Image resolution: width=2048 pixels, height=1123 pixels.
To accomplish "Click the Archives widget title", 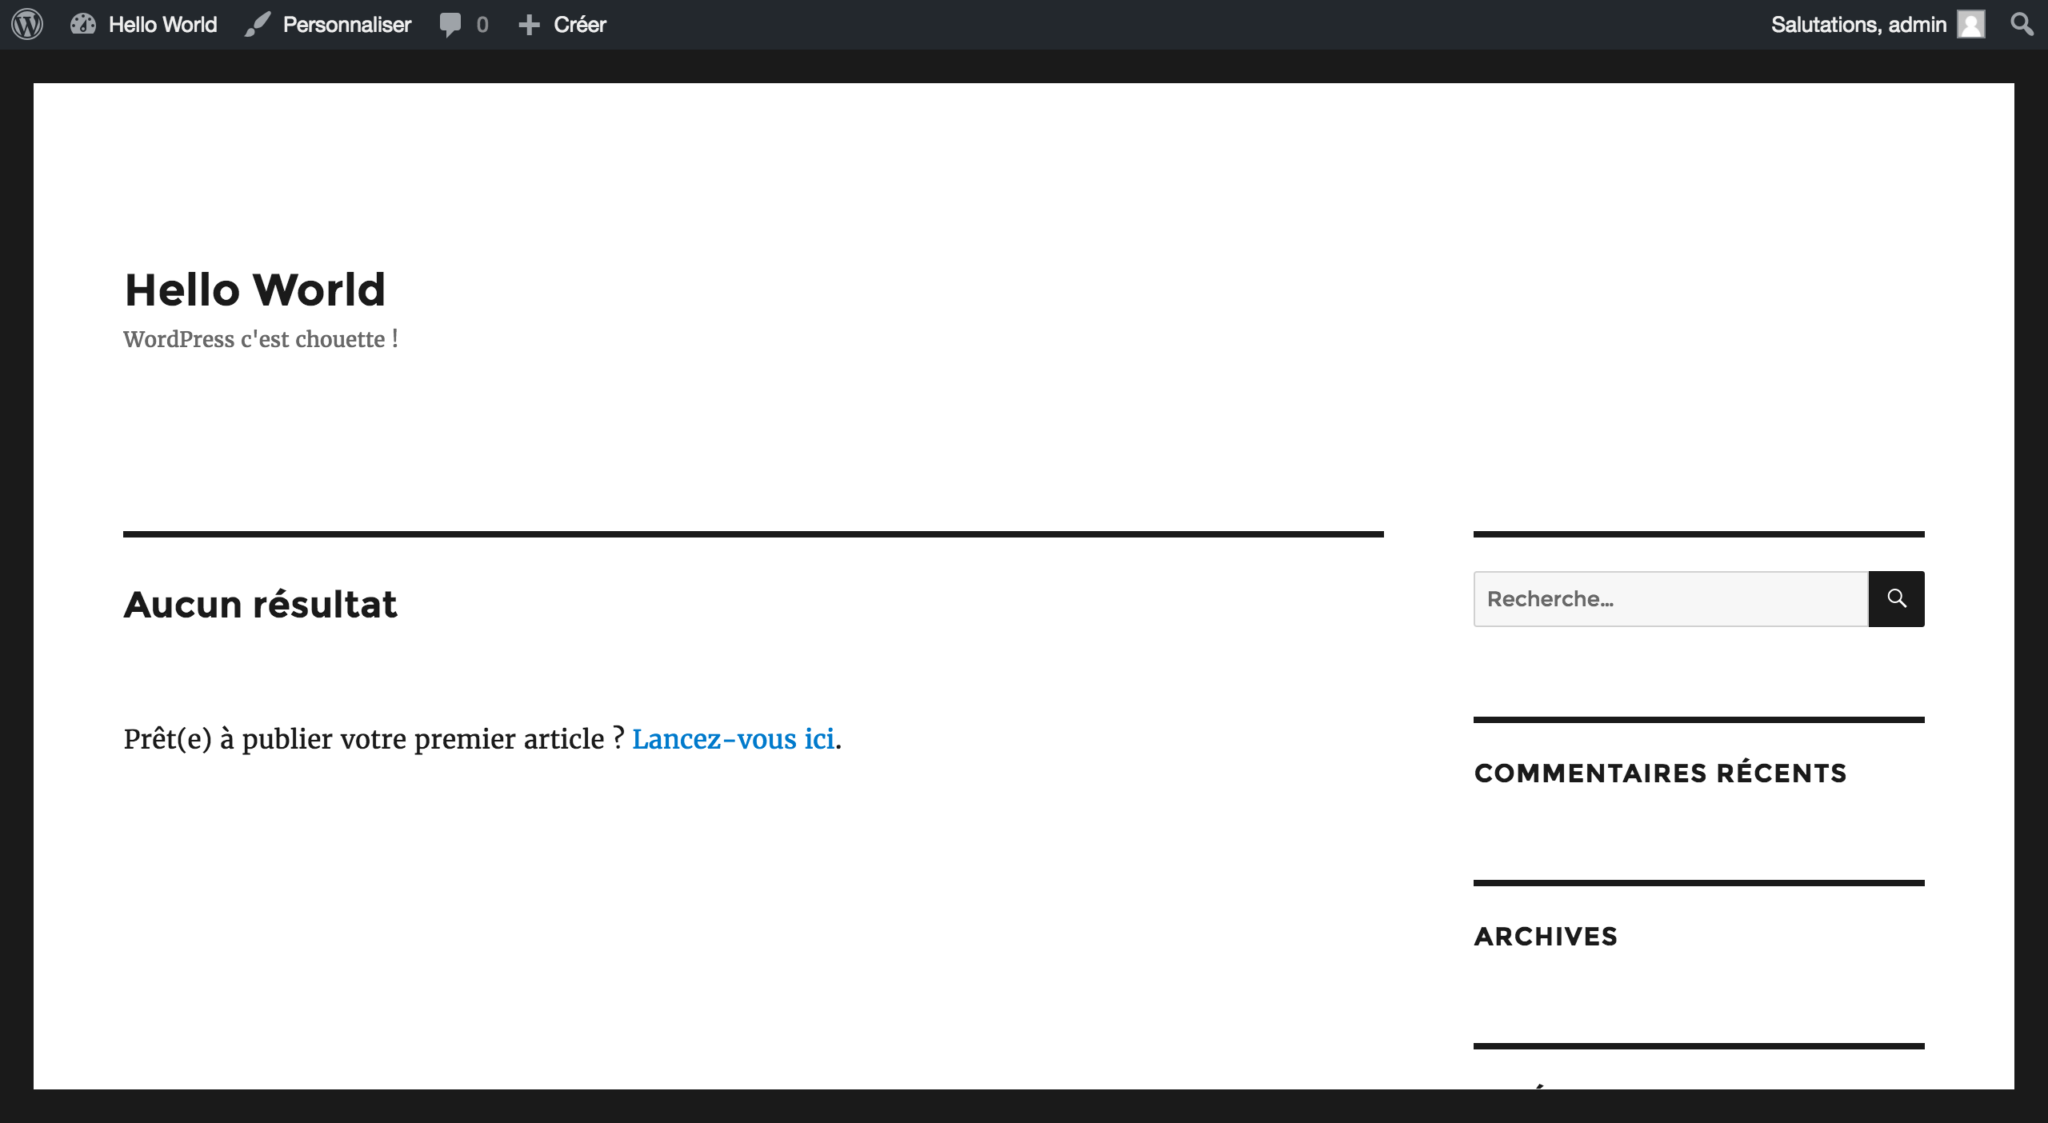I will [1545, 936].
